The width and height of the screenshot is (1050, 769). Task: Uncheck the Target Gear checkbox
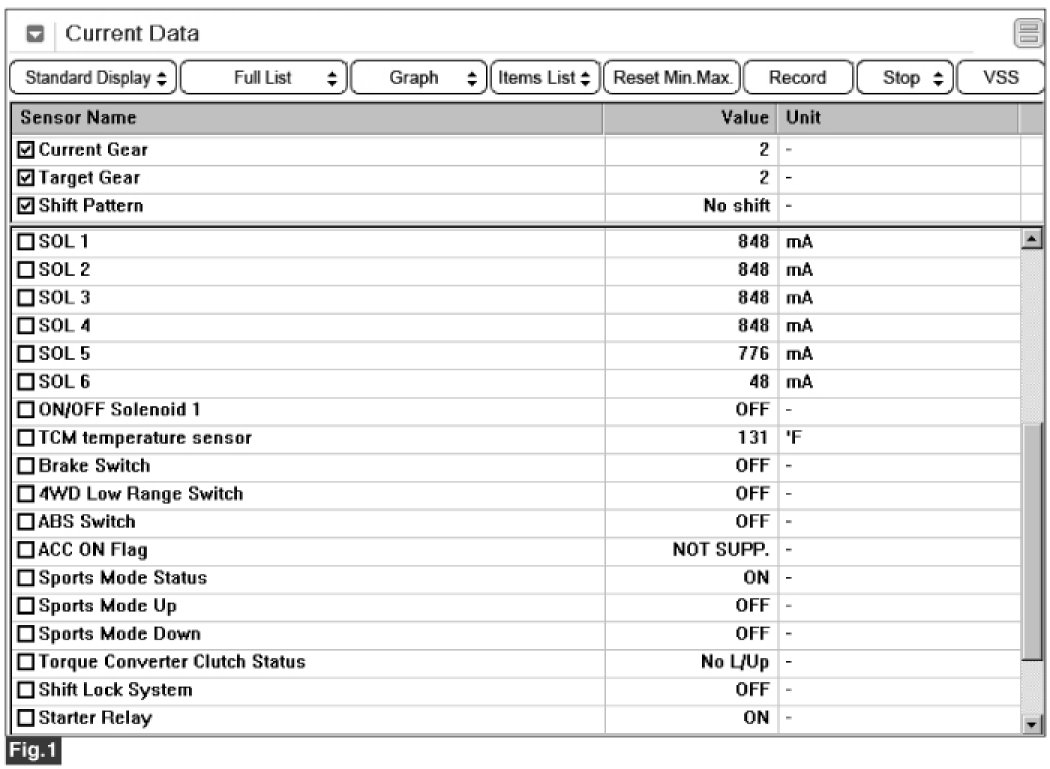(26, 178)
